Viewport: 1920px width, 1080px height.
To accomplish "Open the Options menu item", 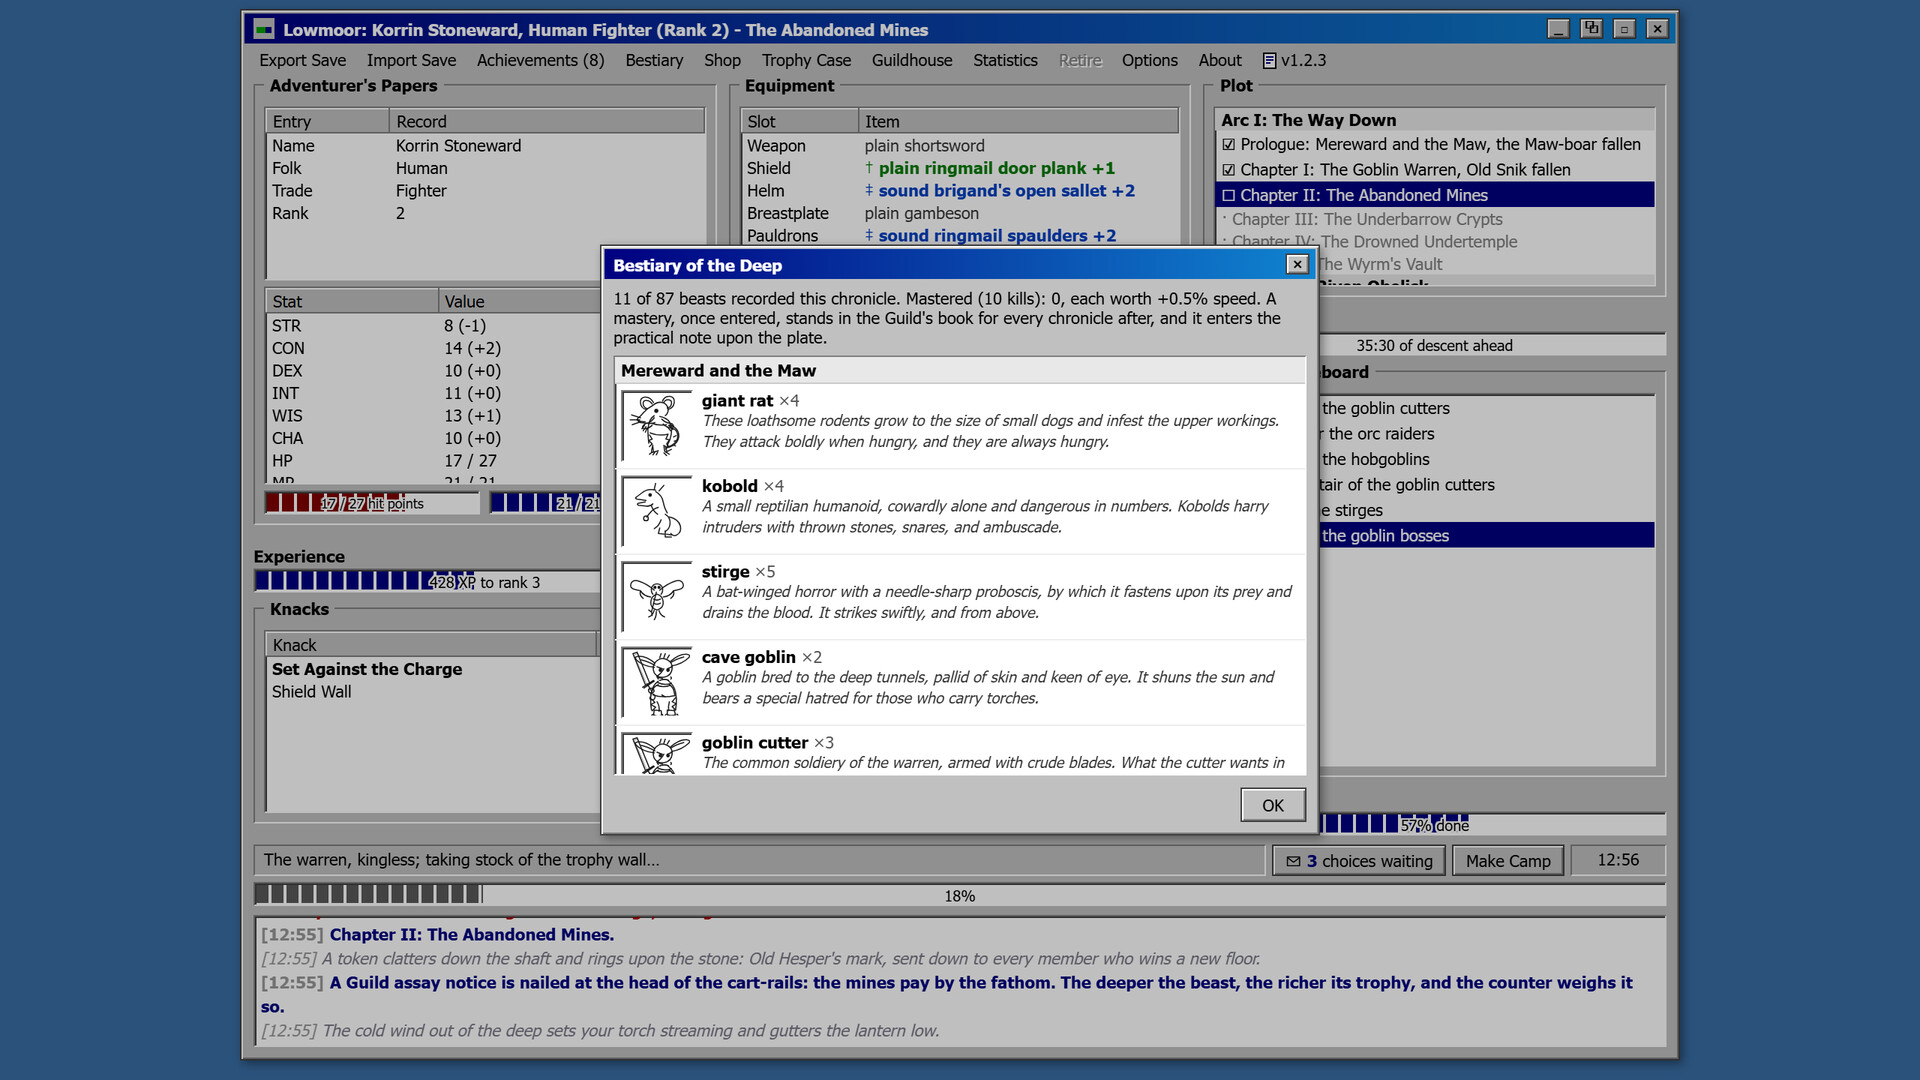I will 1149,60.
